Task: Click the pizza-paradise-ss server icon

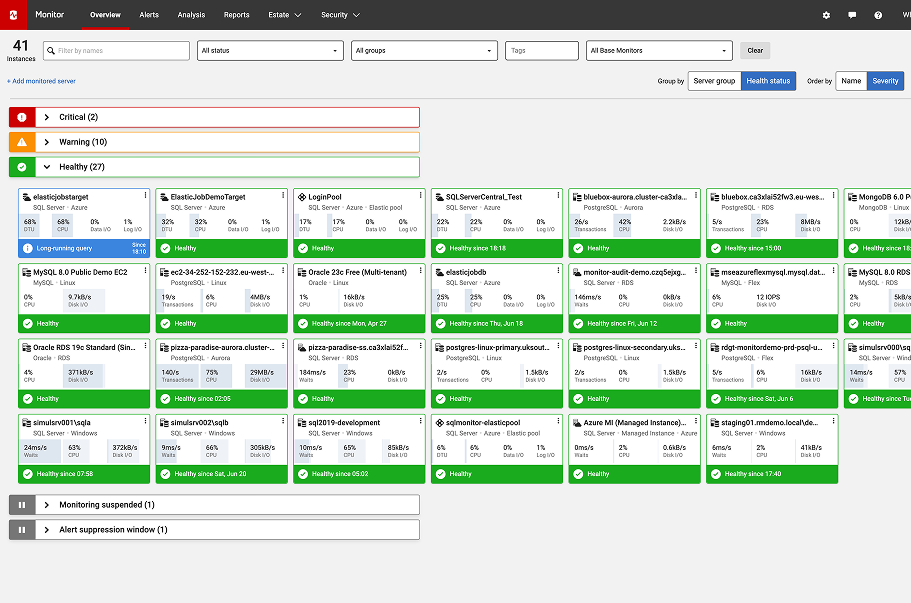Action: point(302,347)
